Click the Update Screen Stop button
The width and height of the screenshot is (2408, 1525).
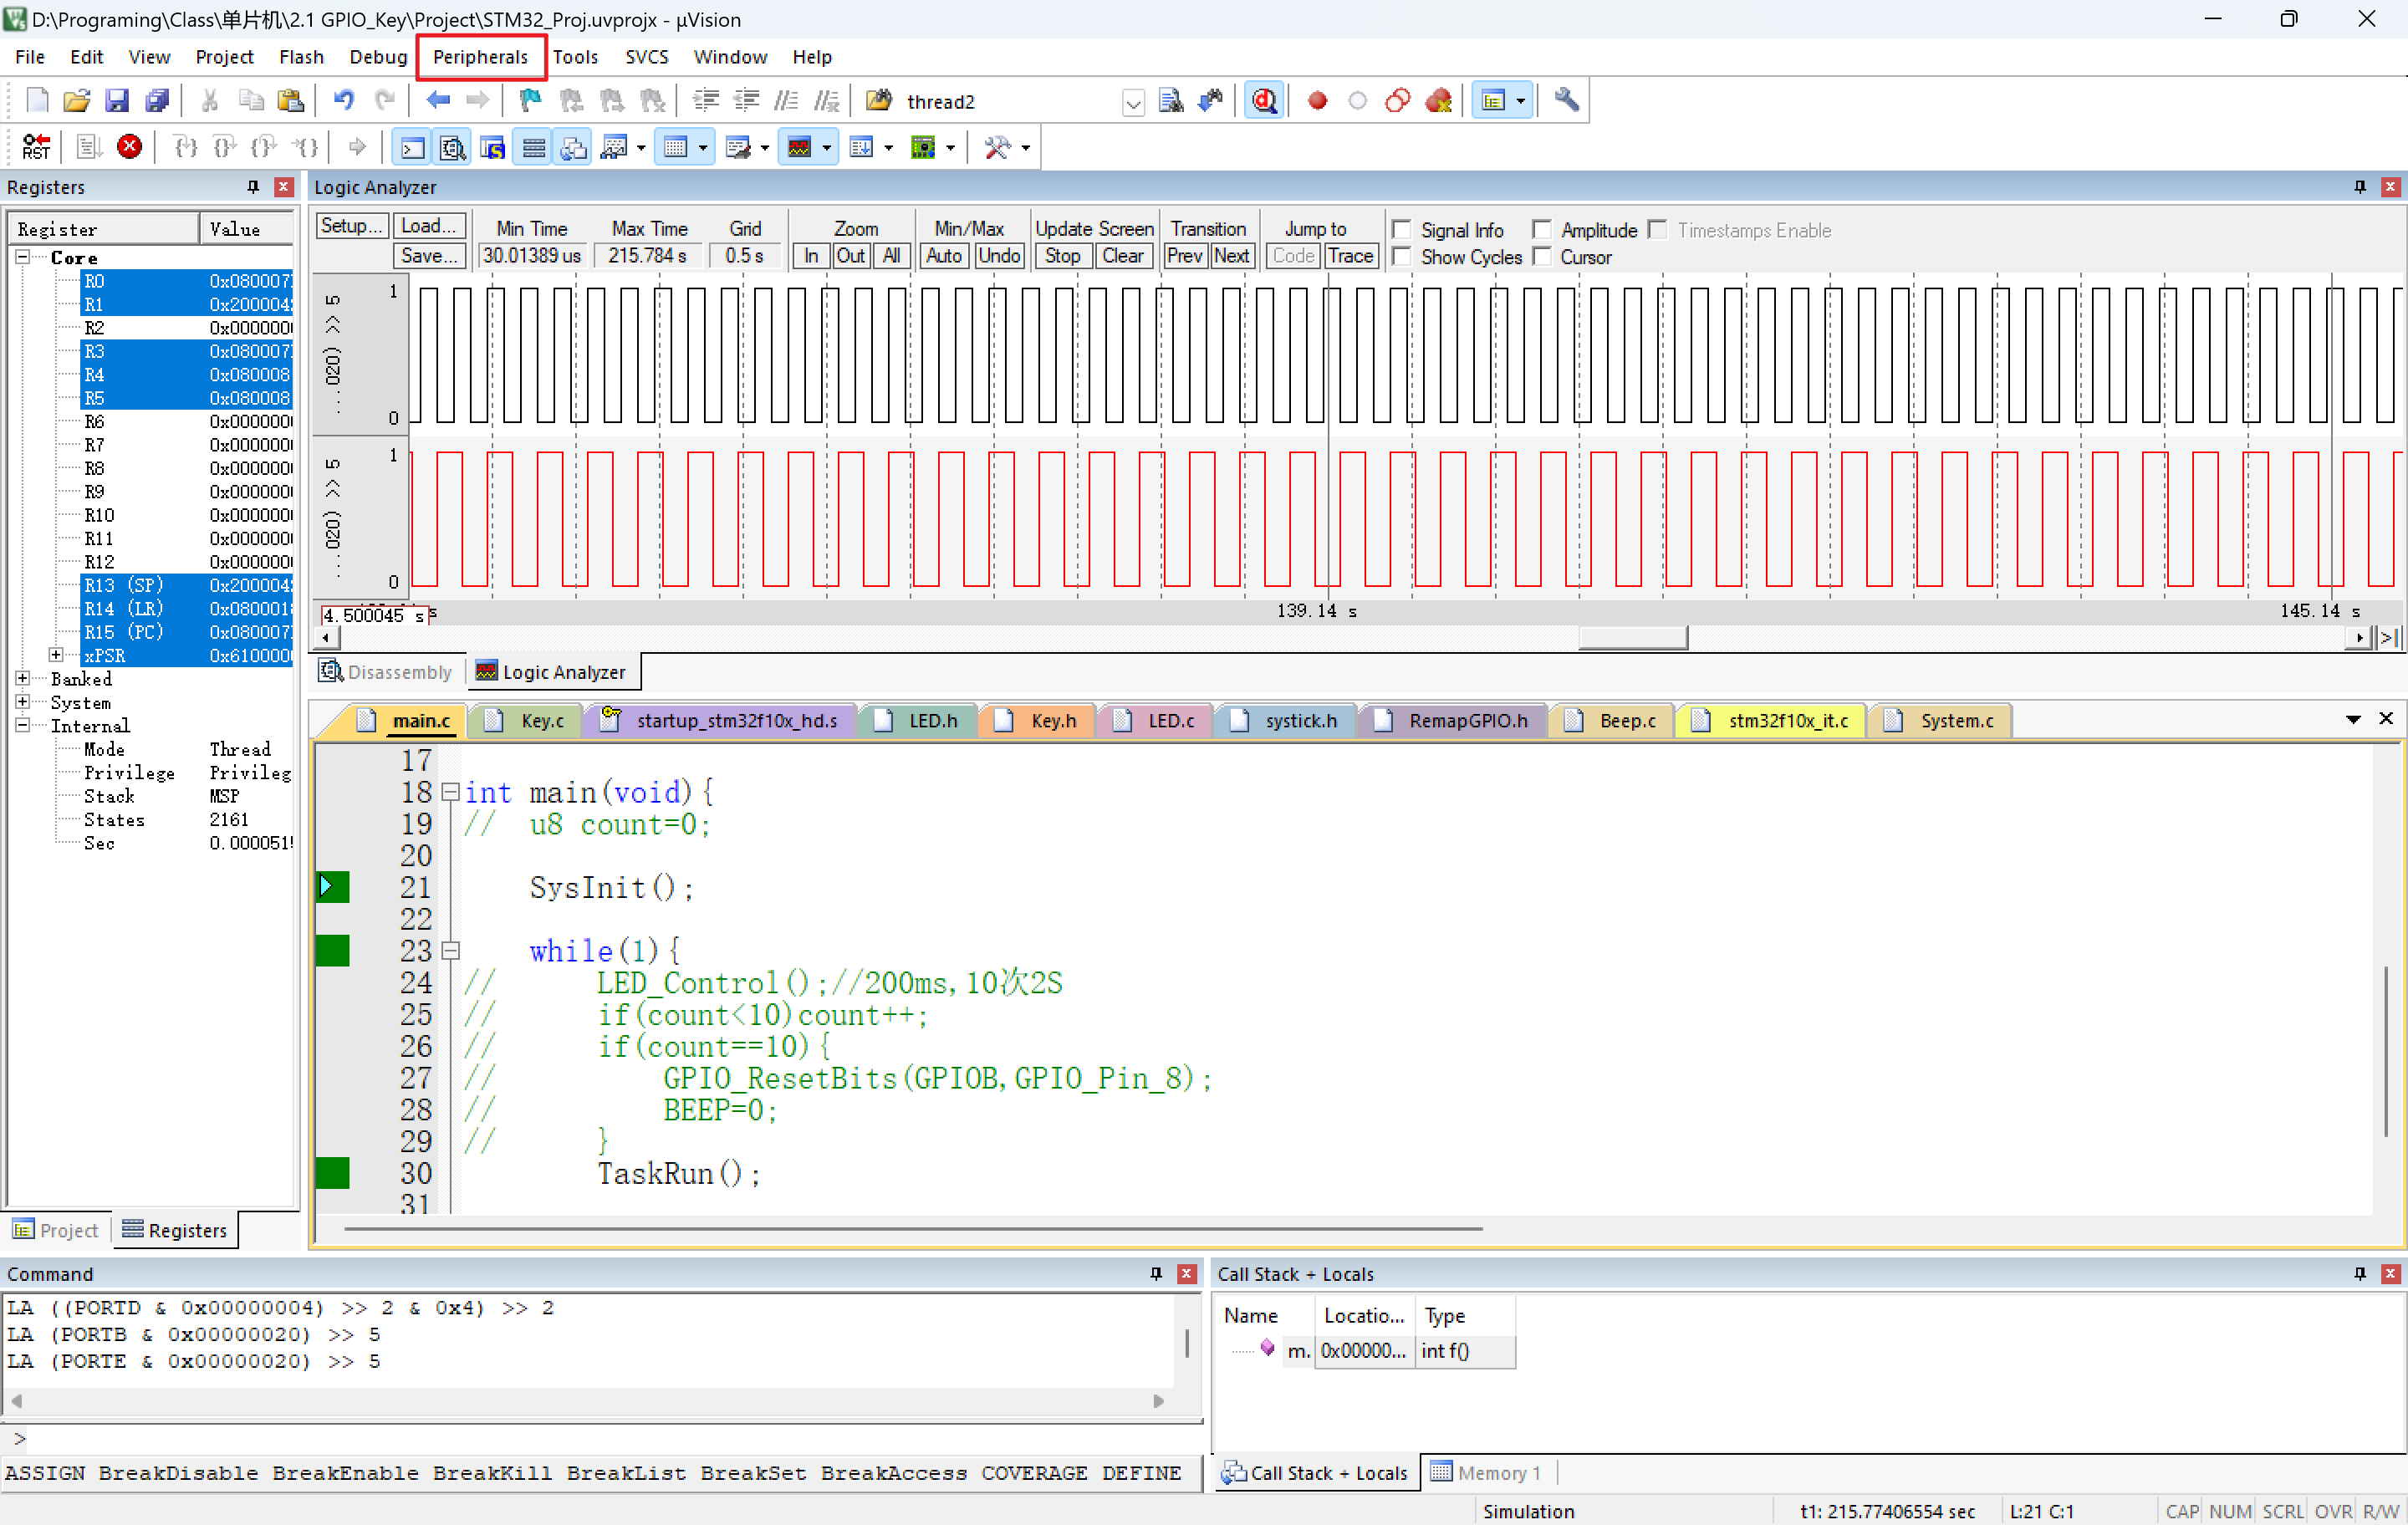(x=1062, y=256)
